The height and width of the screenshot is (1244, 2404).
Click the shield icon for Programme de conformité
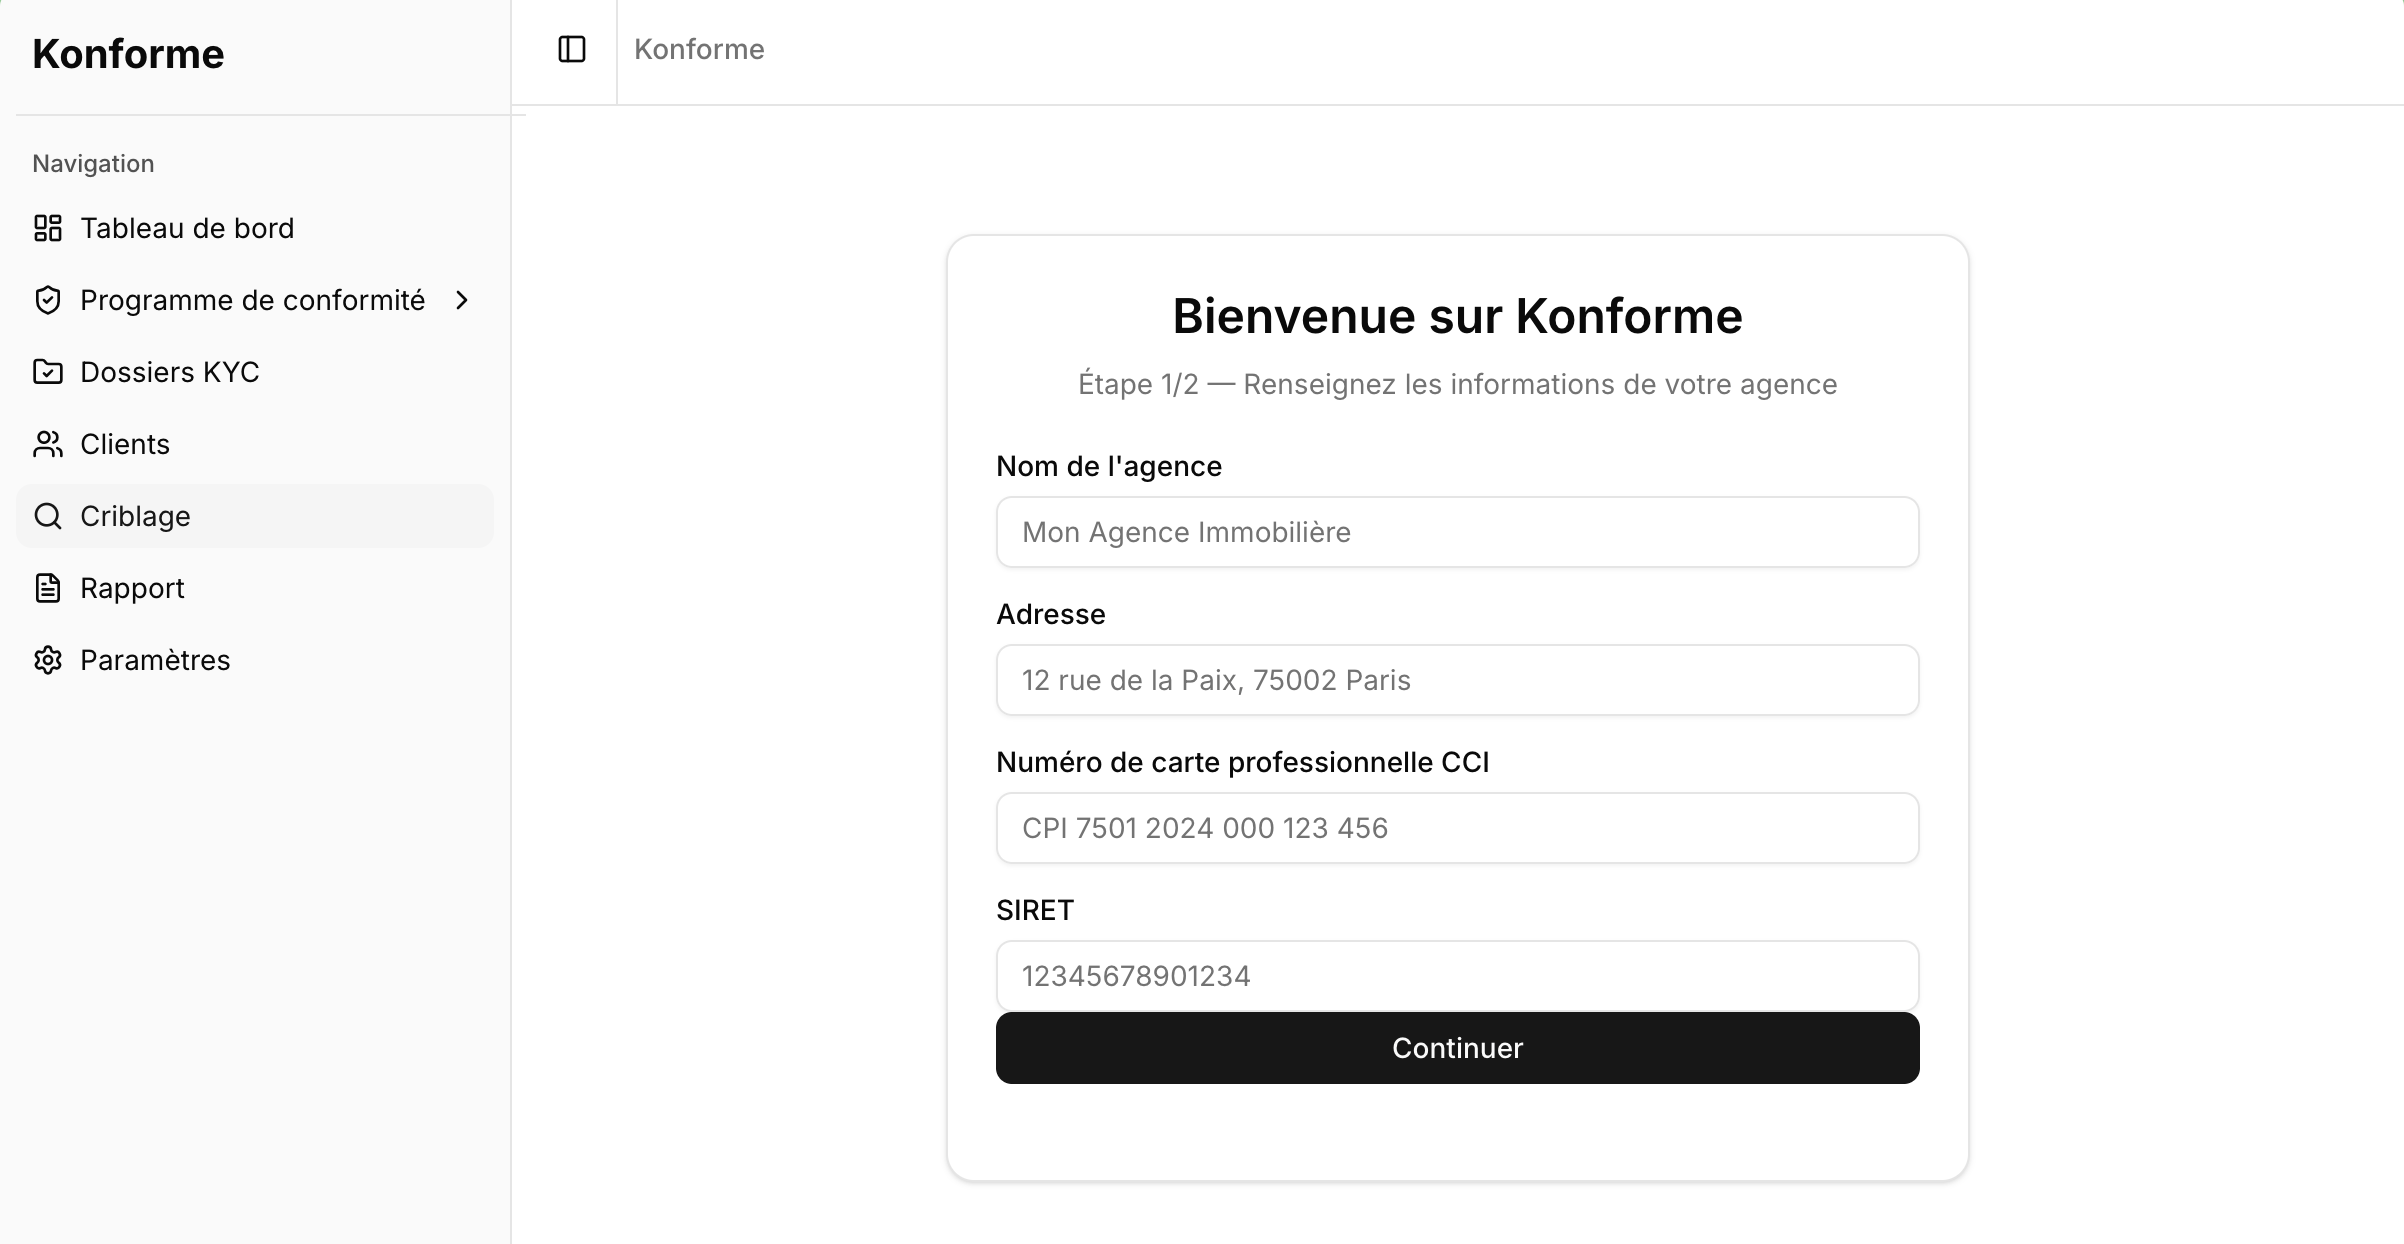[x=48, y=300]
